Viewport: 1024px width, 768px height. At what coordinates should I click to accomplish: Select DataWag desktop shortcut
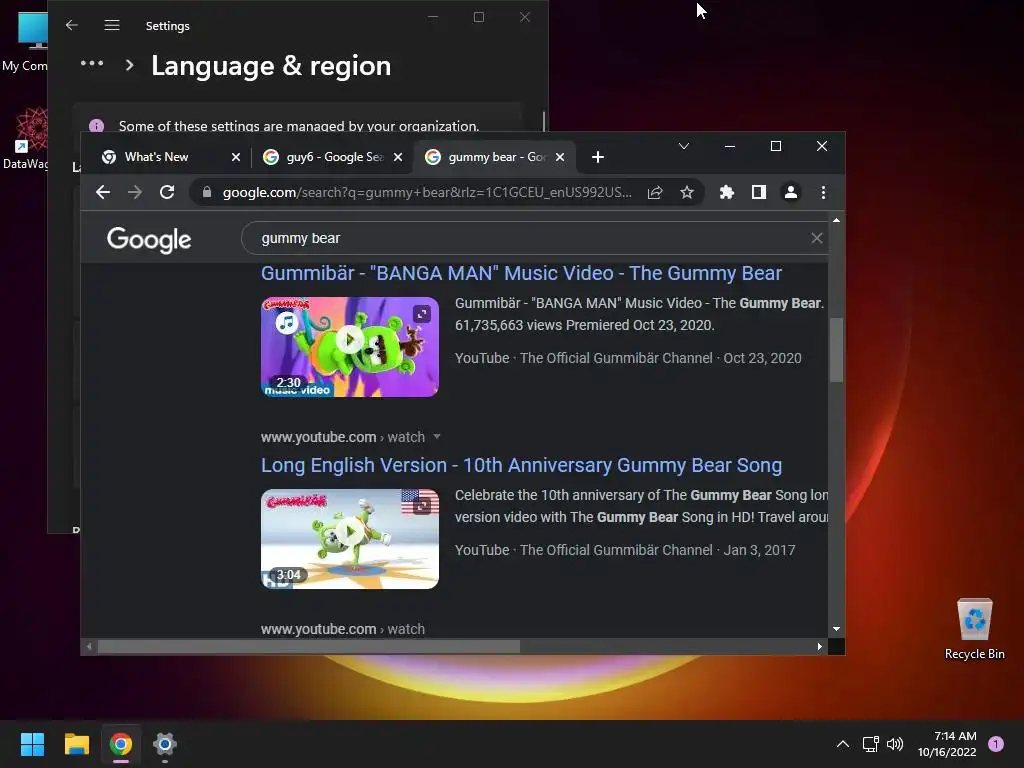(x=25, y=138)
